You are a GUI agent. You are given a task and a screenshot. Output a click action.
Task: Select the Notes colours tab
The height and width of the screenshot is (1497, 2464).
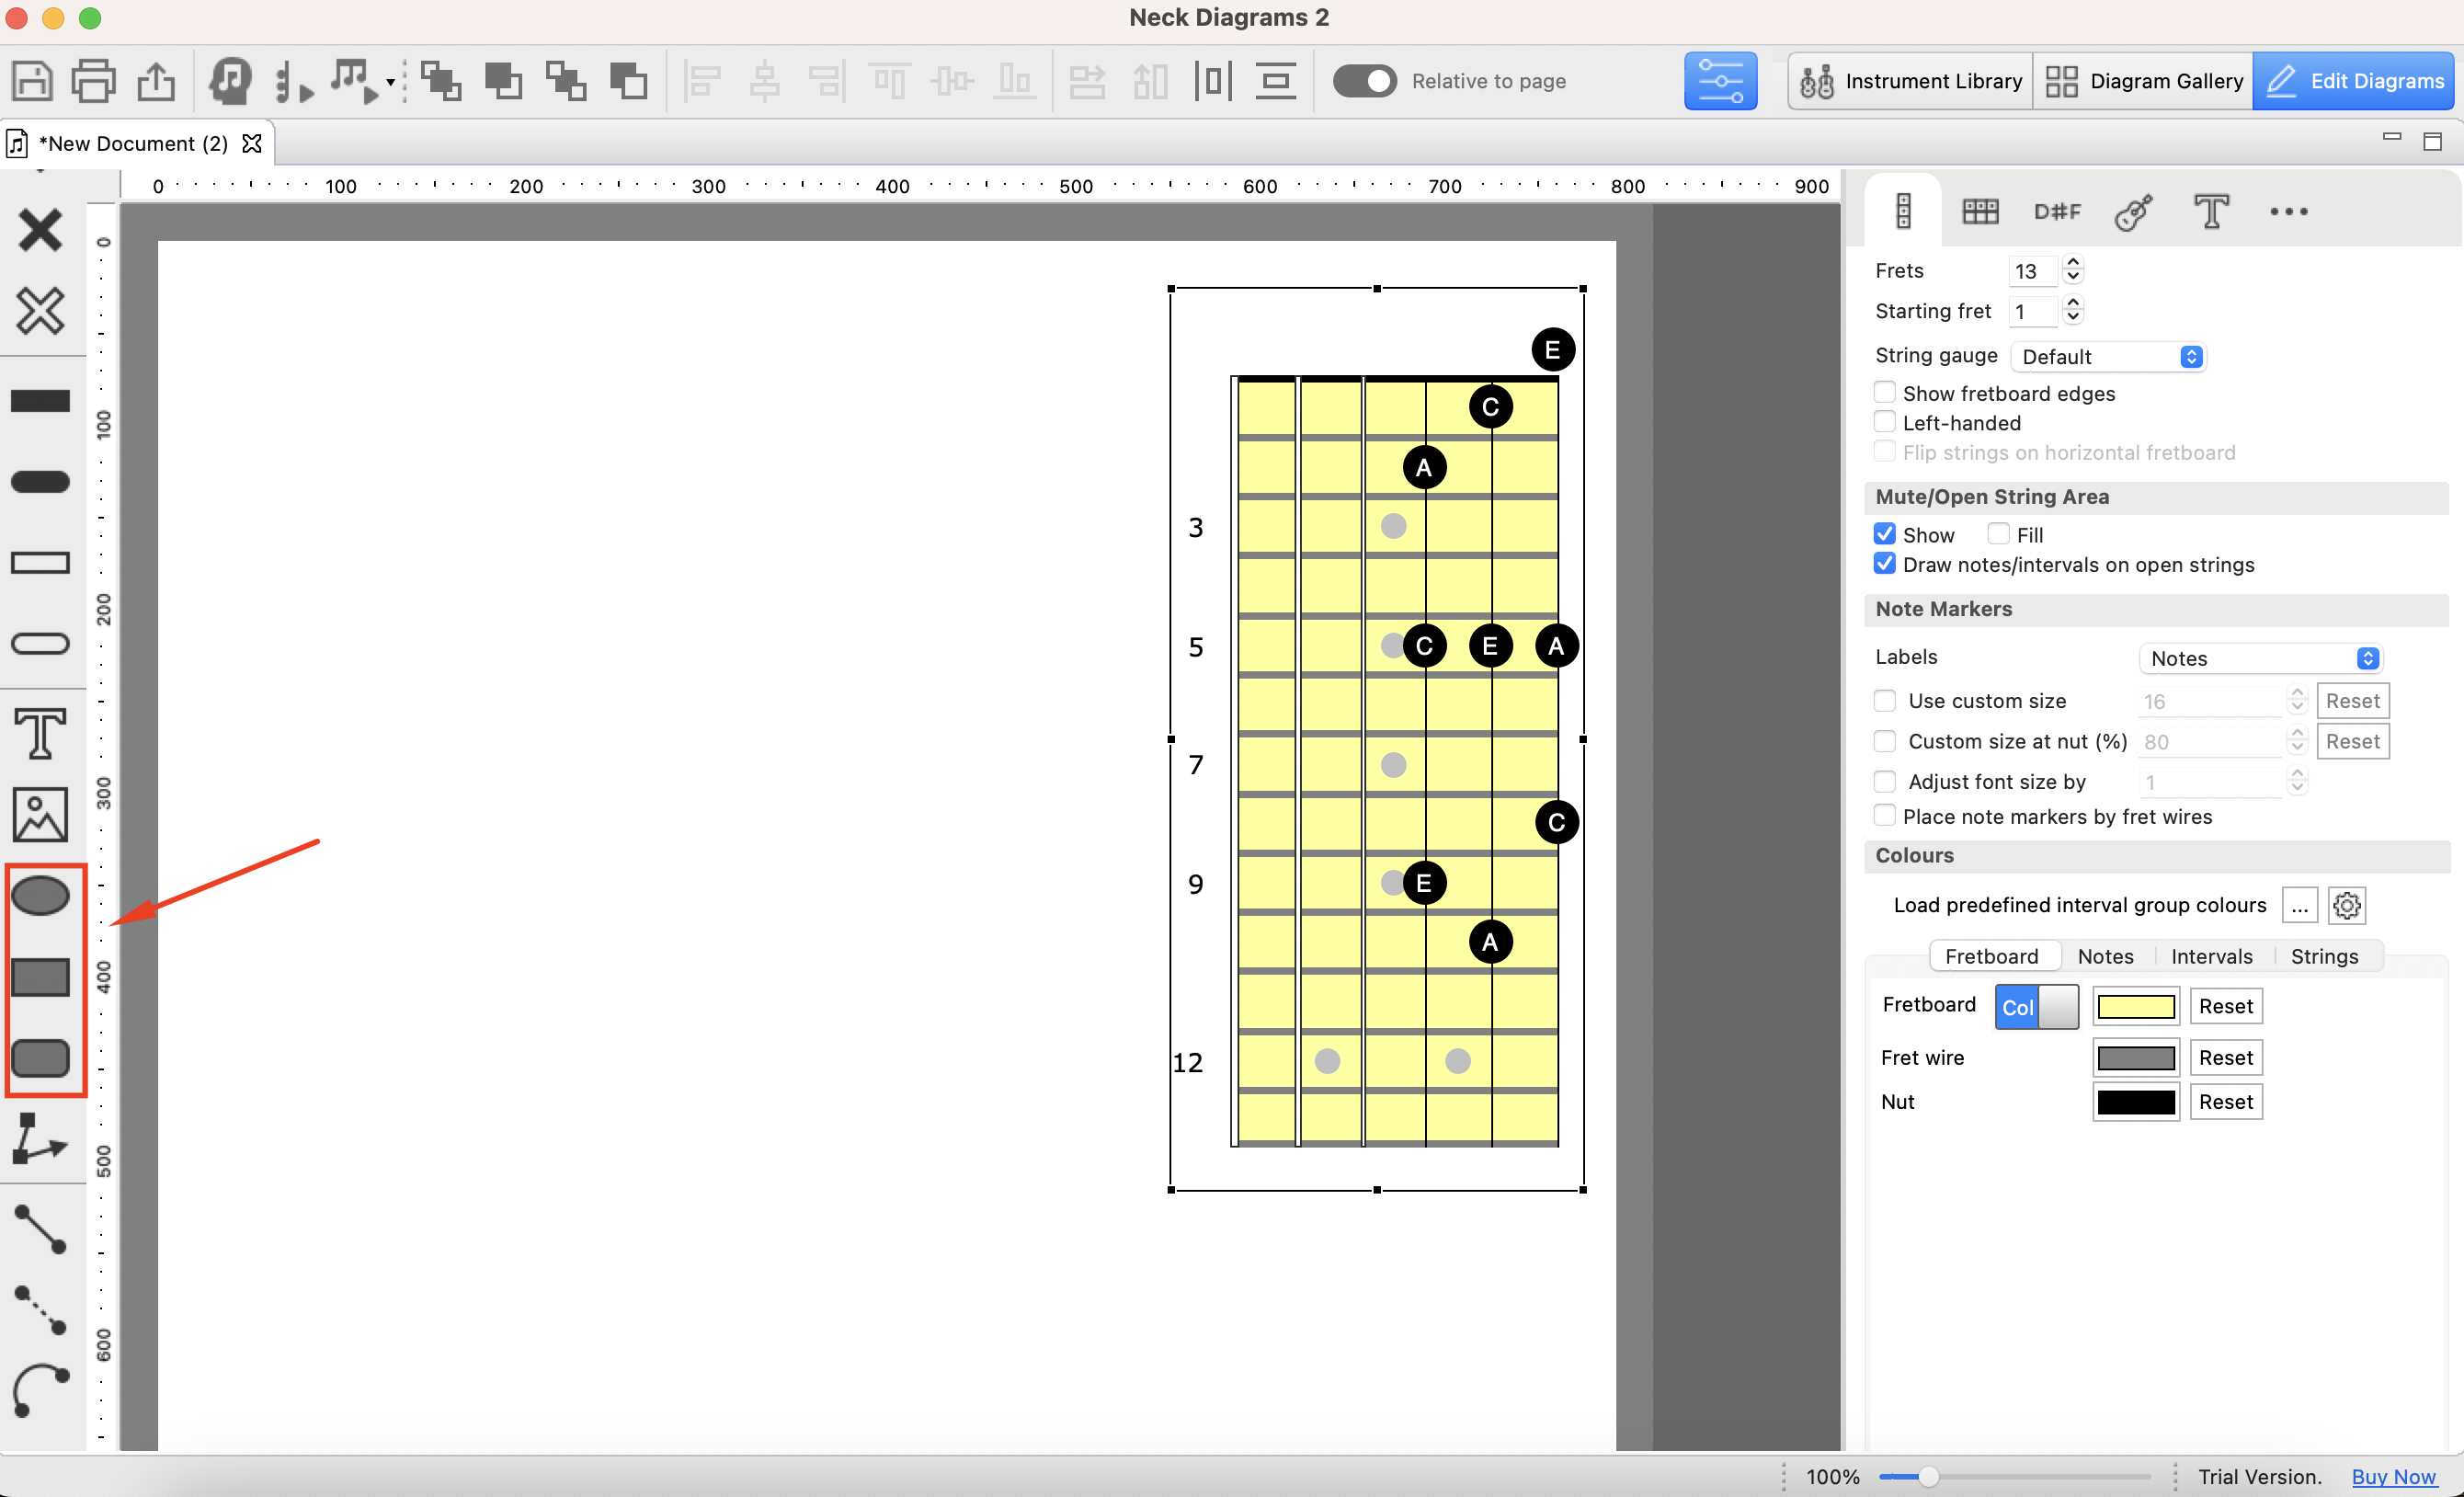2105,956
